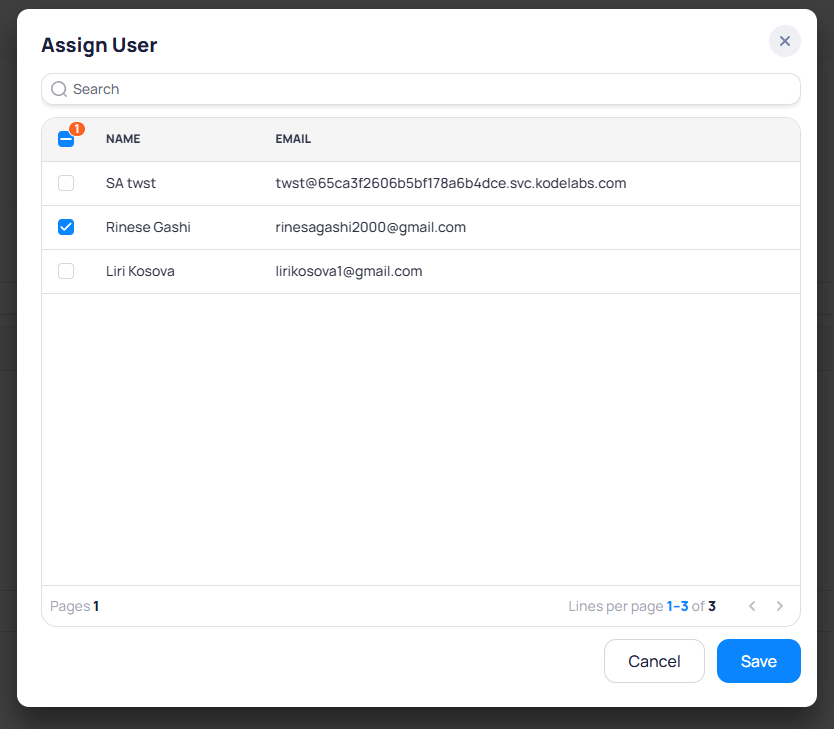Click the search magnifier icon
Screen dimensions: 834x729
[59, 89]
